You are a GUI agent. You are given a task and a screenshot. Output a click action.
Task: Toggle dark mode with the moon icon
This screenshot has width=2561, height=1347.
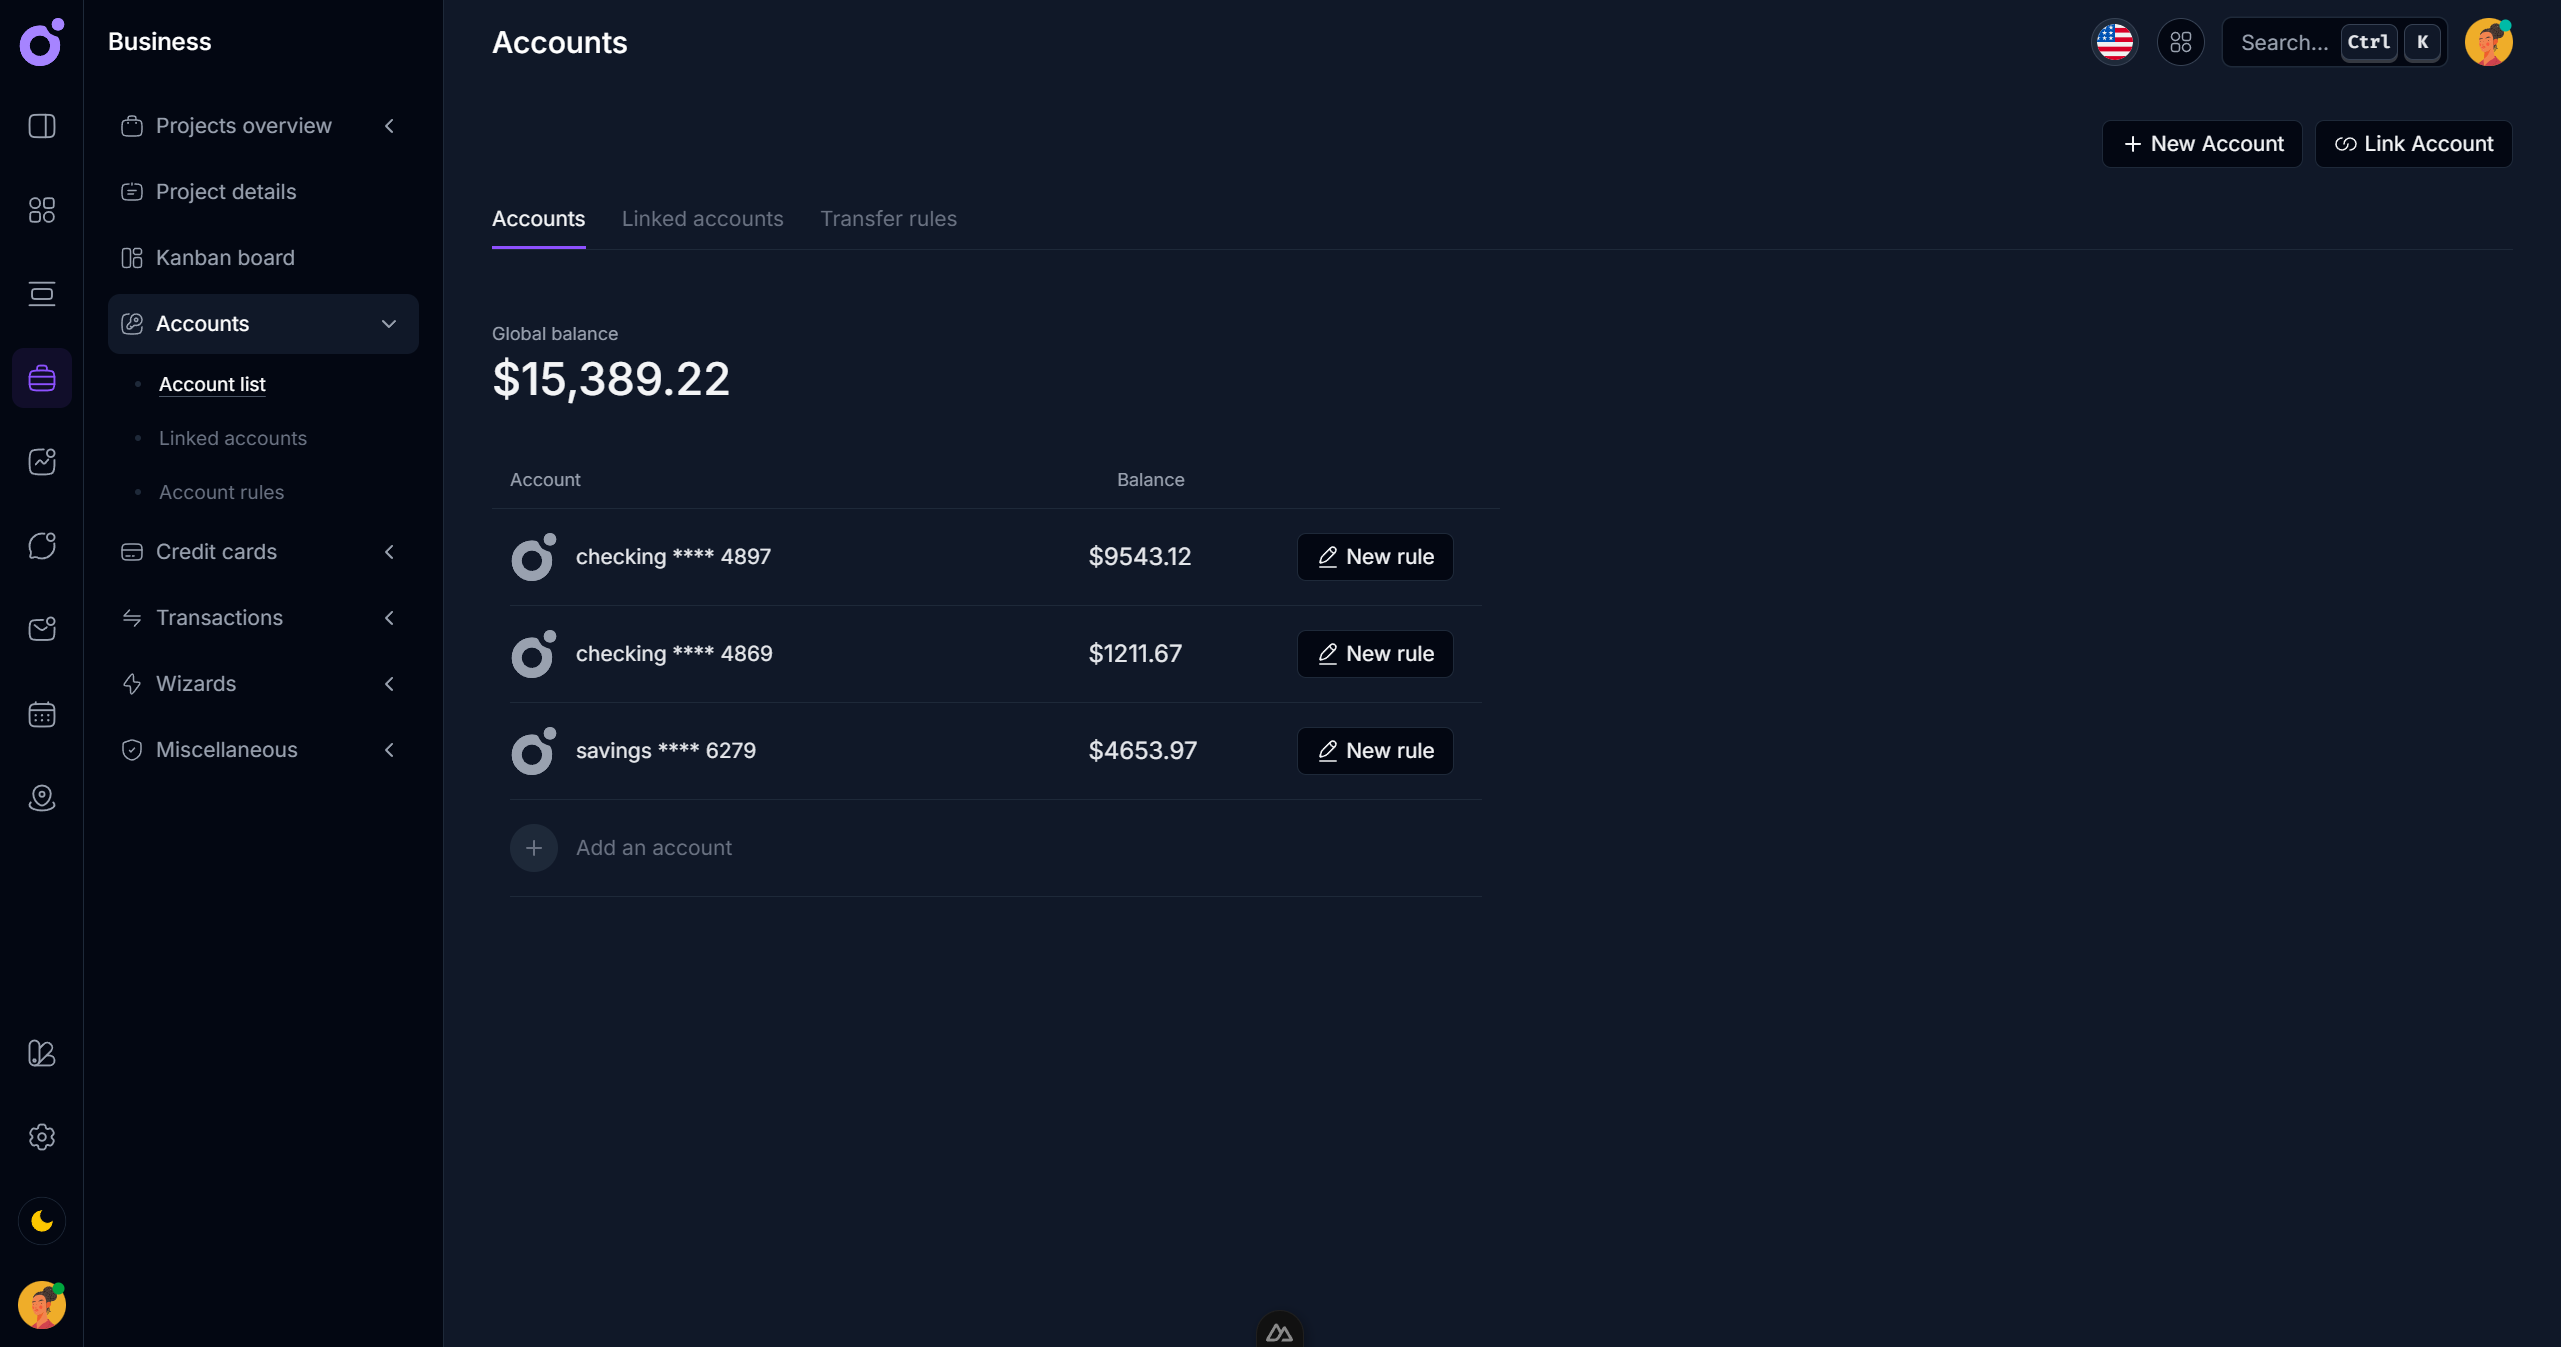pos(42,1221)
